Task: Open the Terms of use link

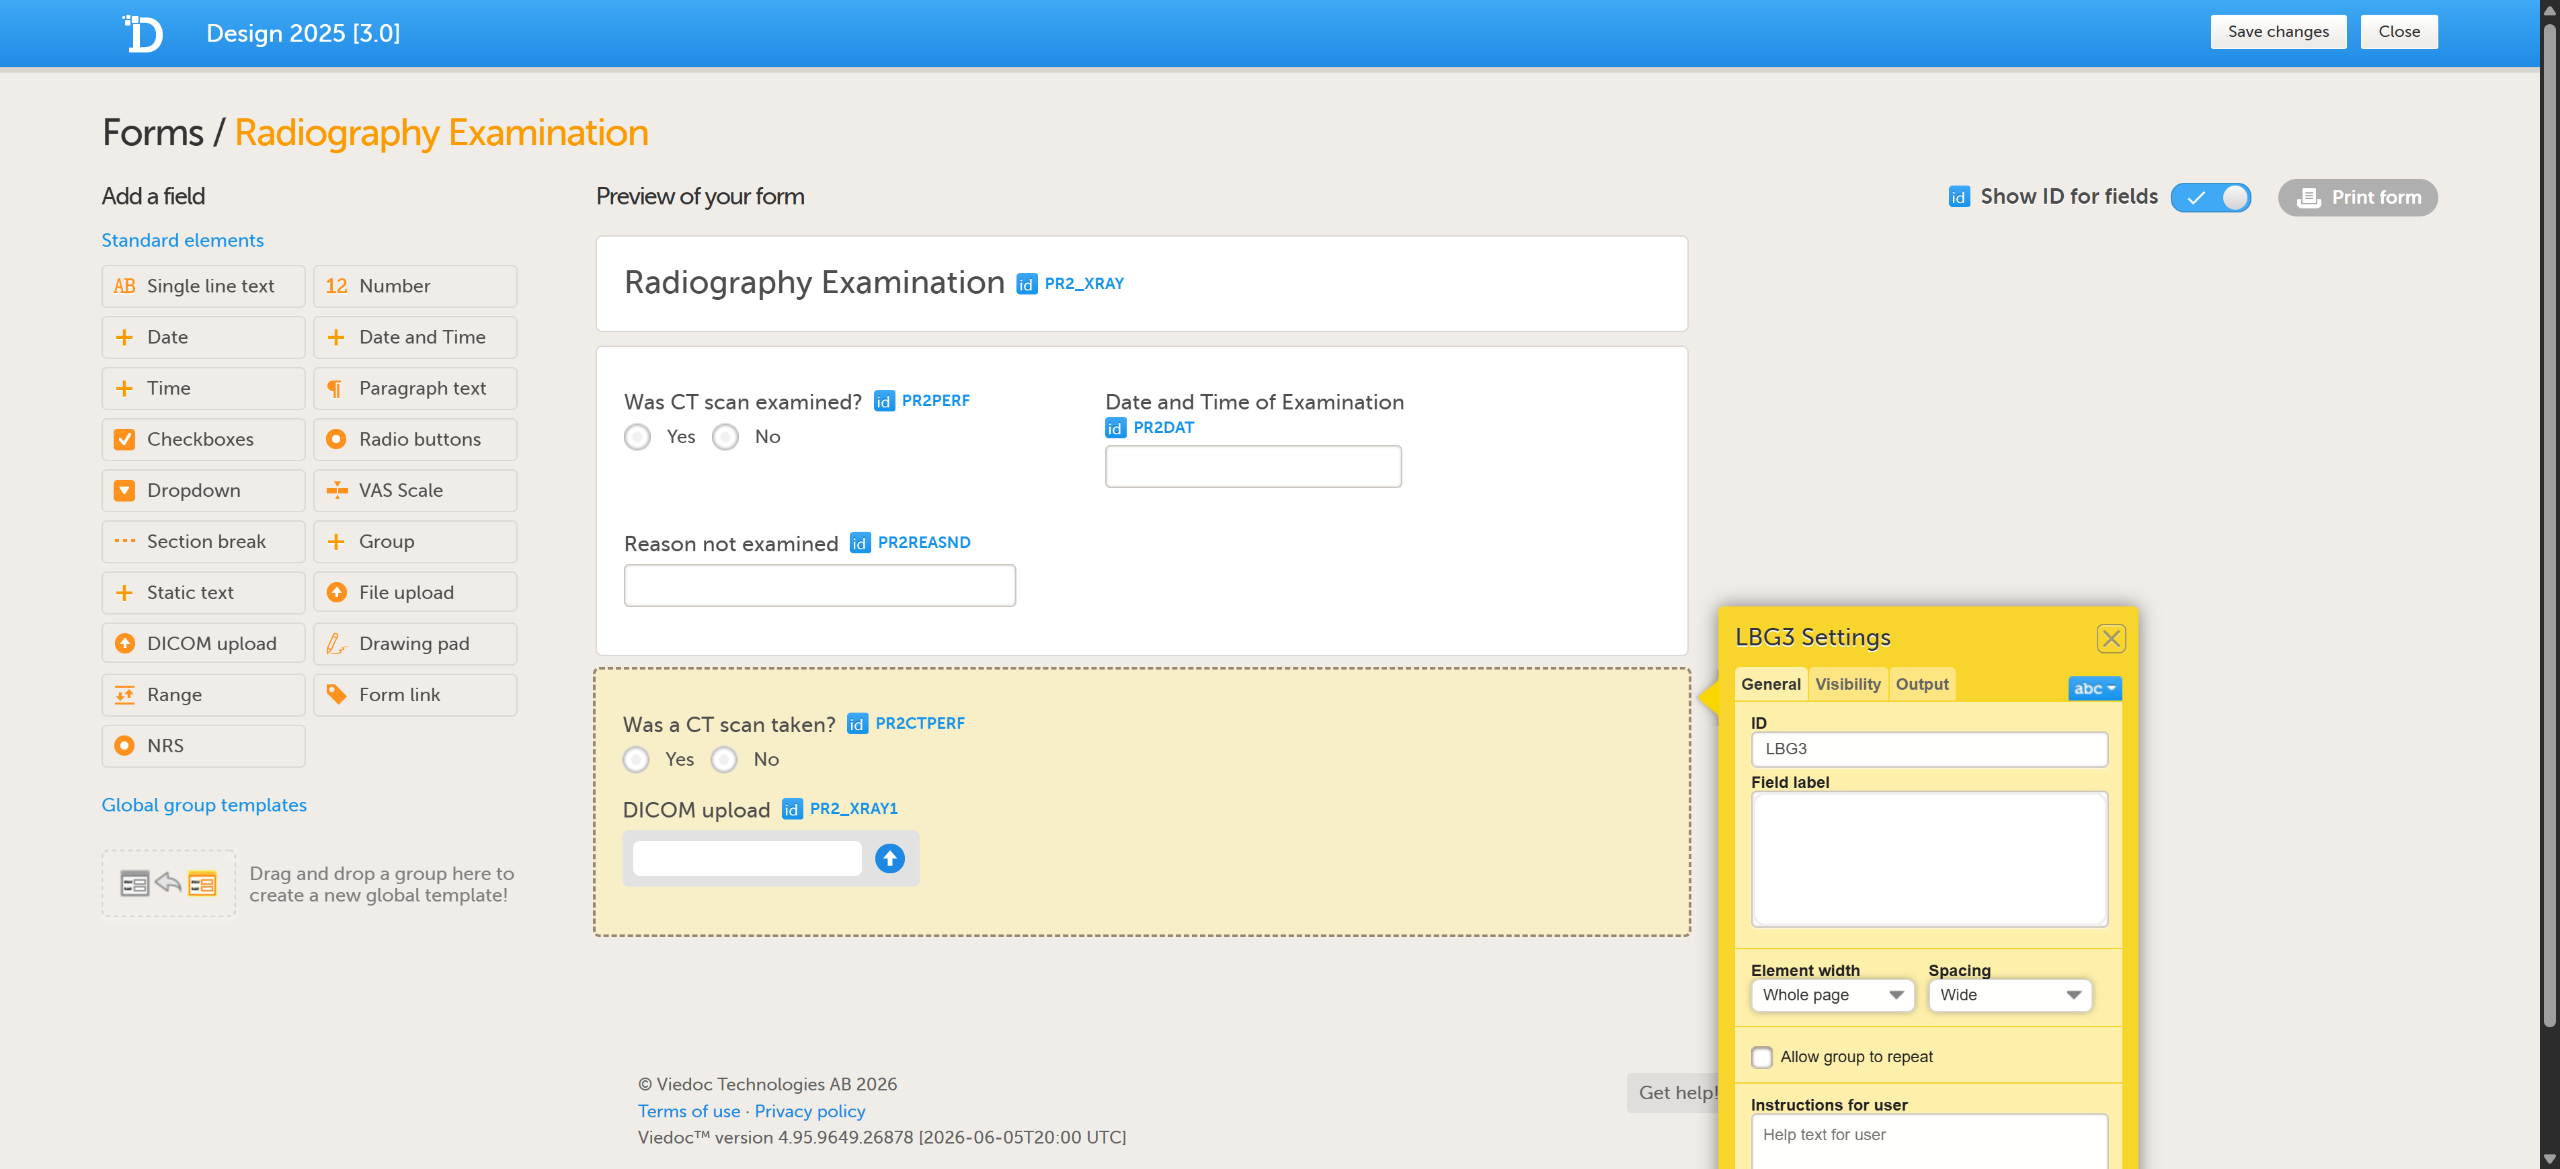Action: click(x=689, y=1111)
